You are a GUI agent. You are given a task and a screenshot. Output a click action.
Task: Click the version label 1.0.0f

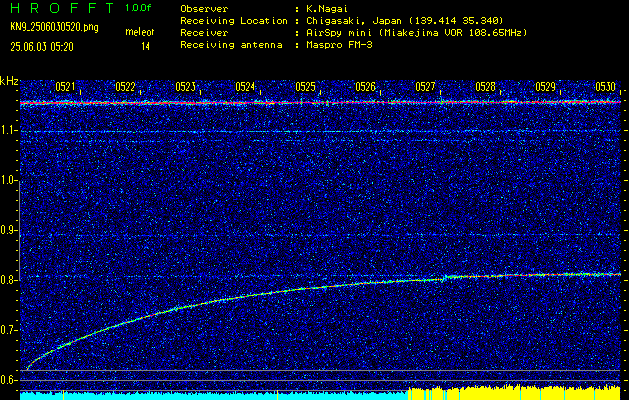(x=138, y=8)
